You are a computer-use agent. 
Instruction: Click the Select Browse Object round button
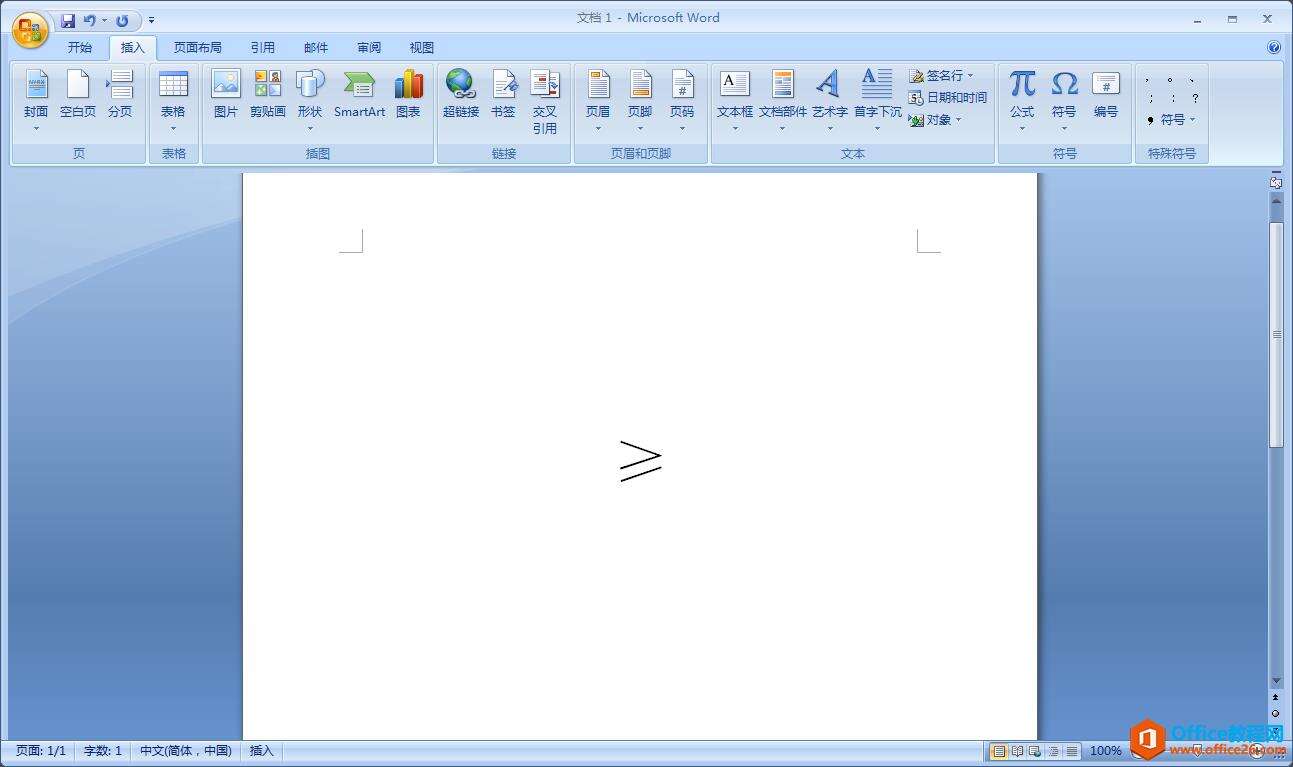(1276, 714)
